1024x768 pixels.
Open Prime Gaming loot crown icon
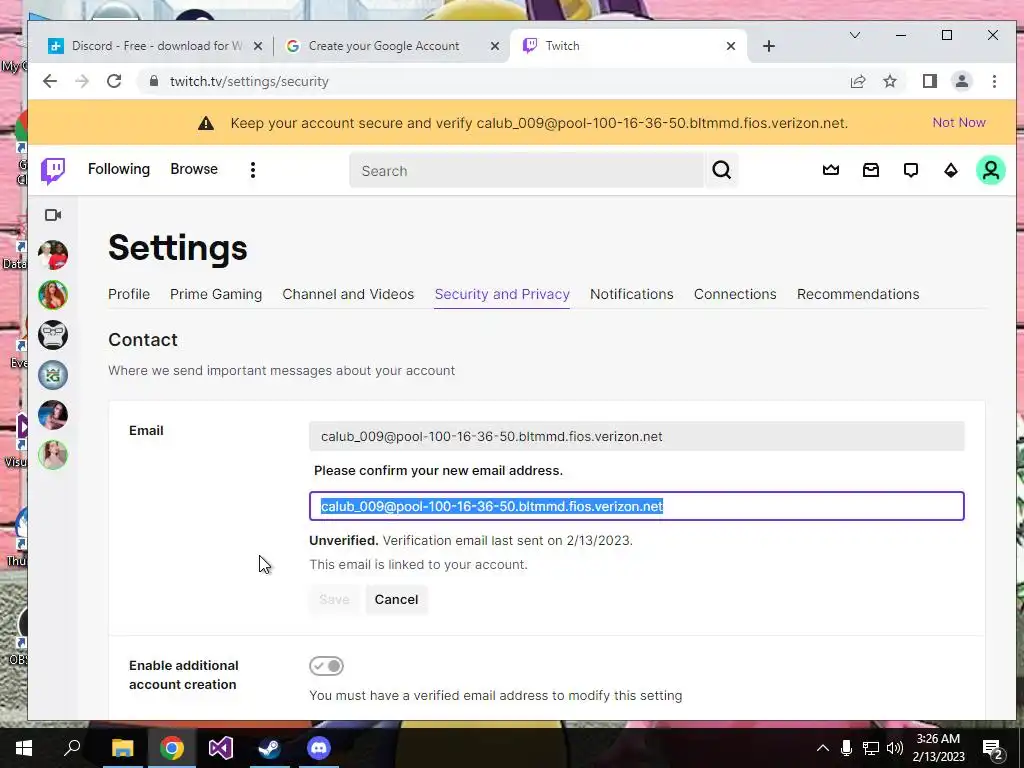click(x=831, y=170)
